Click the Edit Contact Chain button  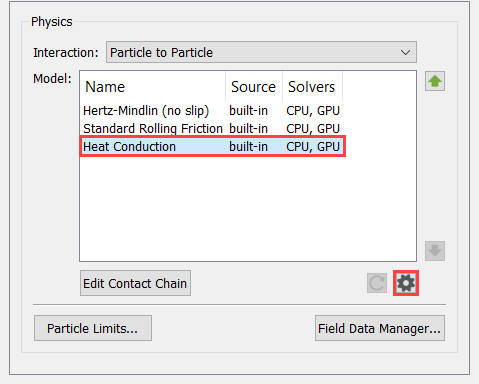tap(135, 283)
